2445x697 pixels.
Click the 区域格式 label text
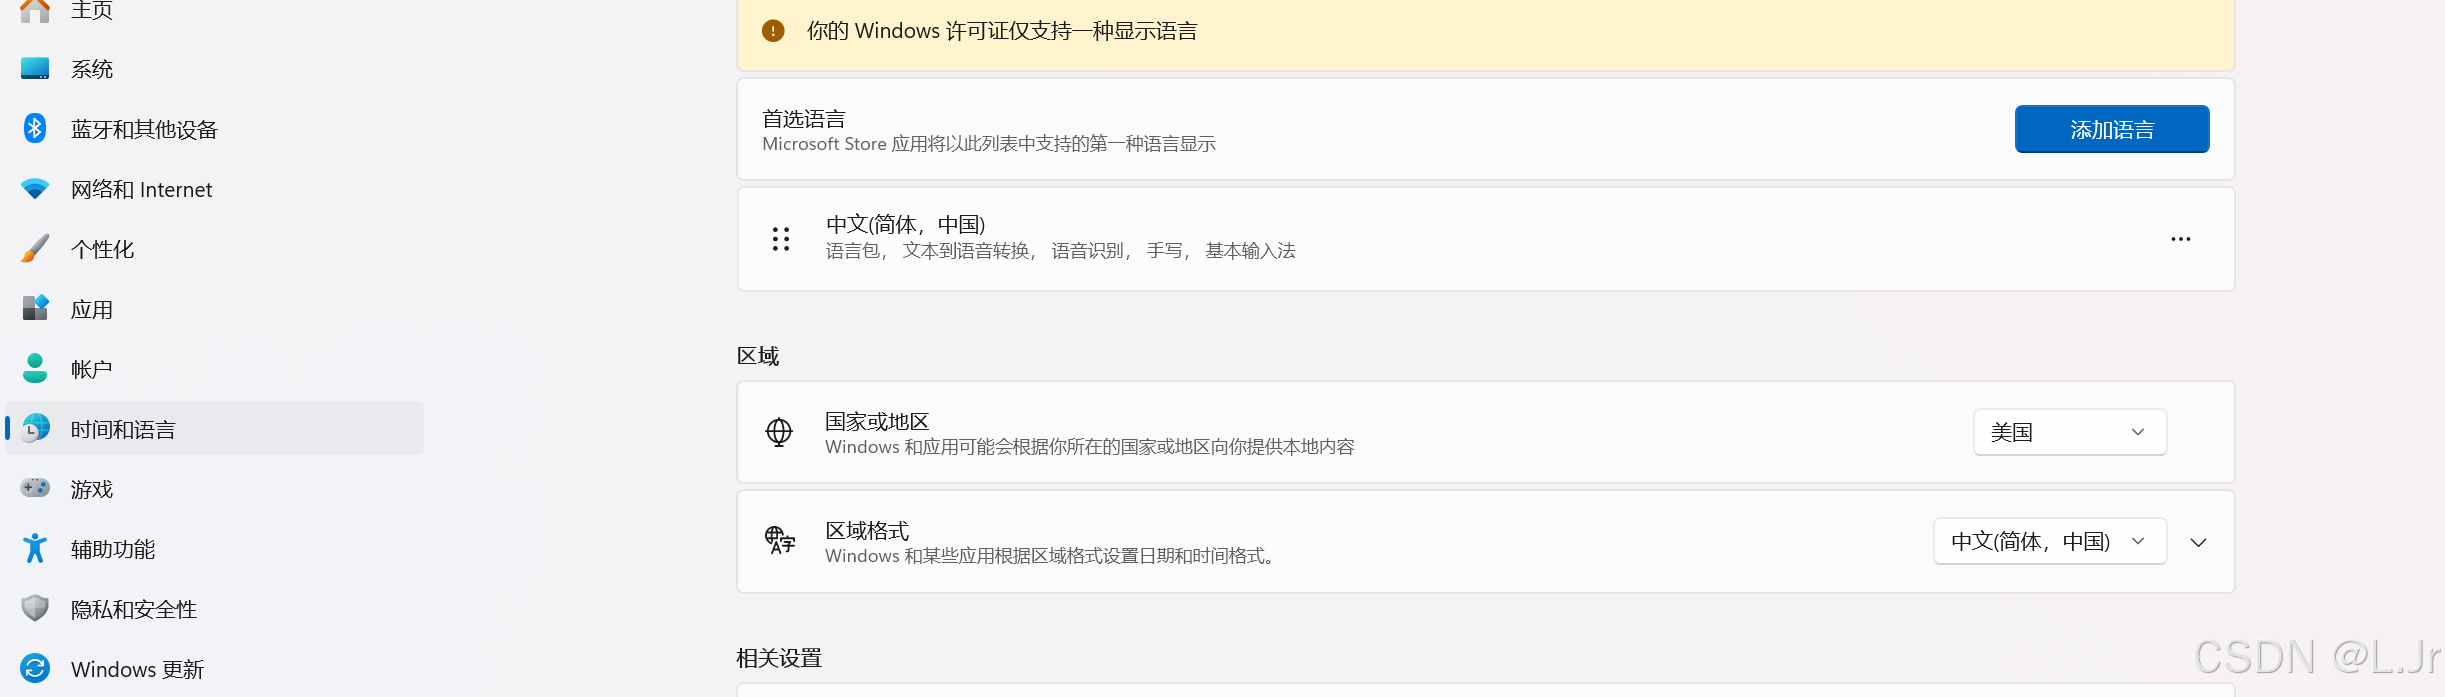point(867,530)
